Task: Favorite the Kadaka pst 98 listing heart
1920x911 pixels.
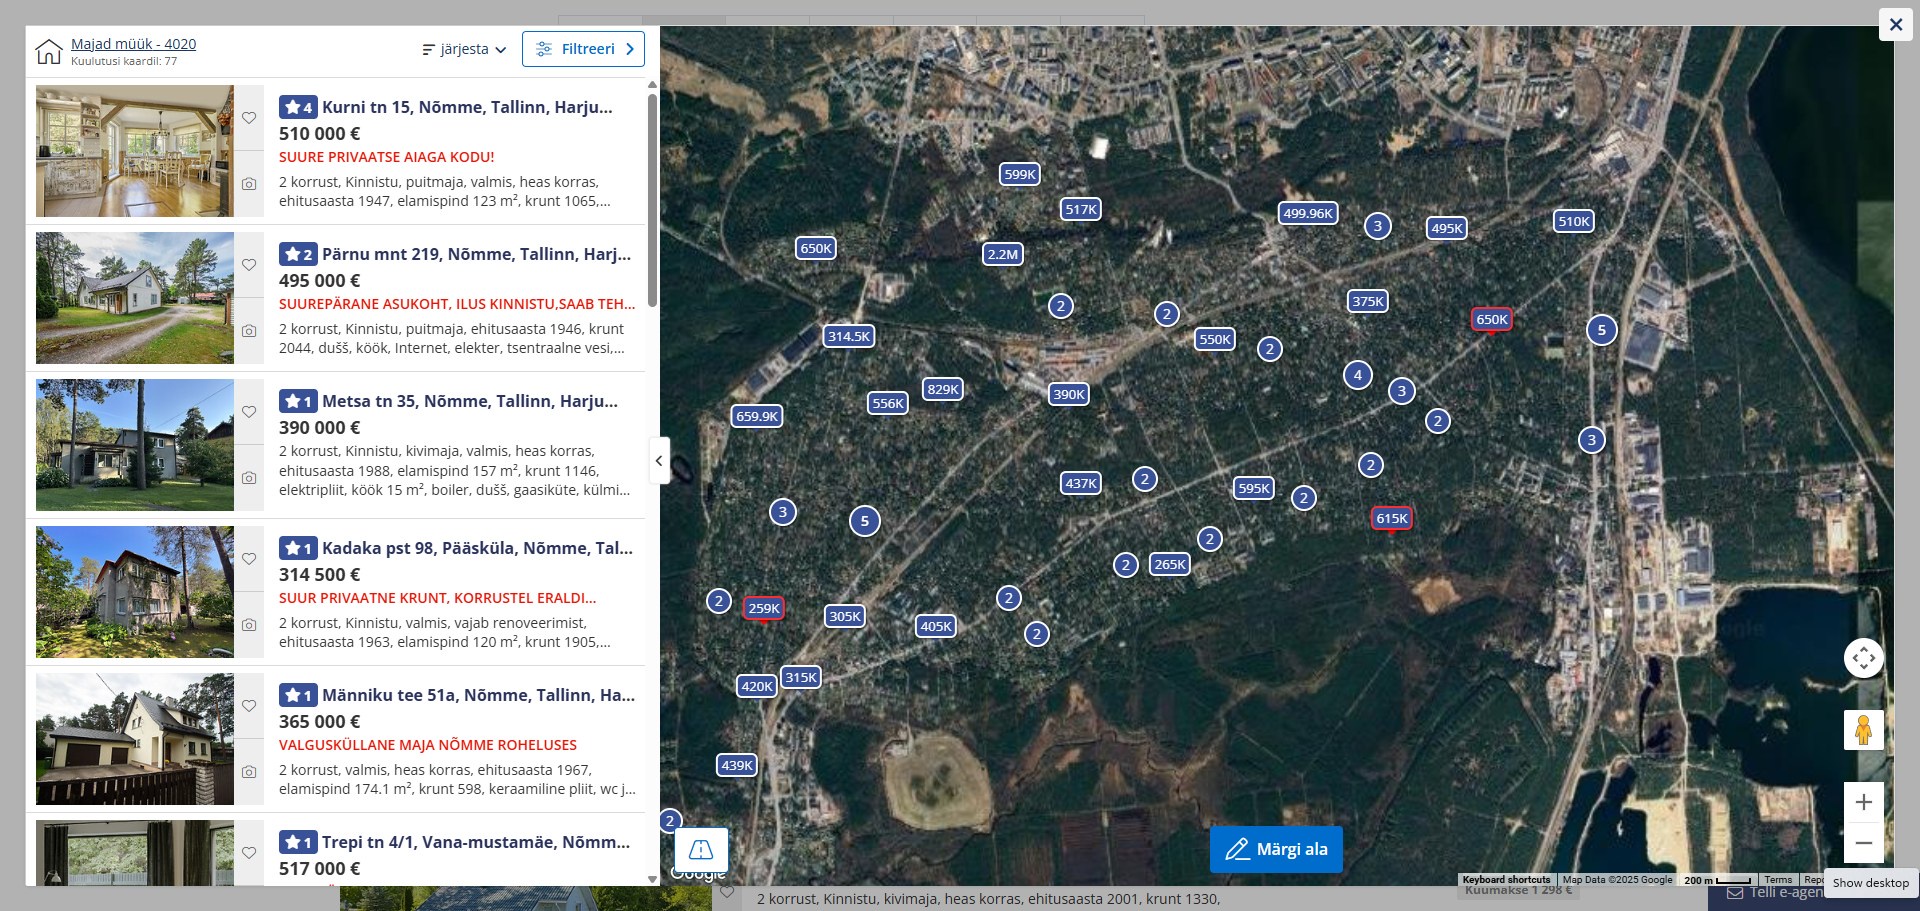Action: pos(249,559)
